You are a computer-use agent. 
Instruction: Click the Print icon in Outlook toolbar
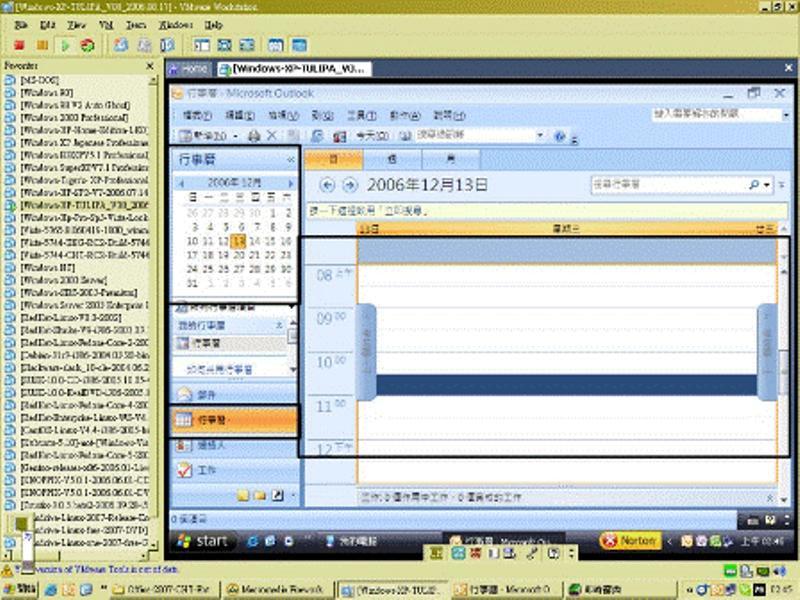254,136
